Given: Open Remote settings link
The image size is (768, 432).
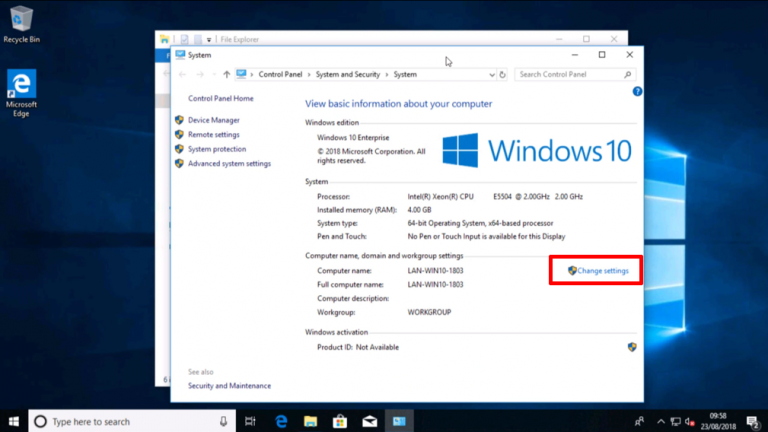Looking at the screenshot, I should click(x=214, y=134).
